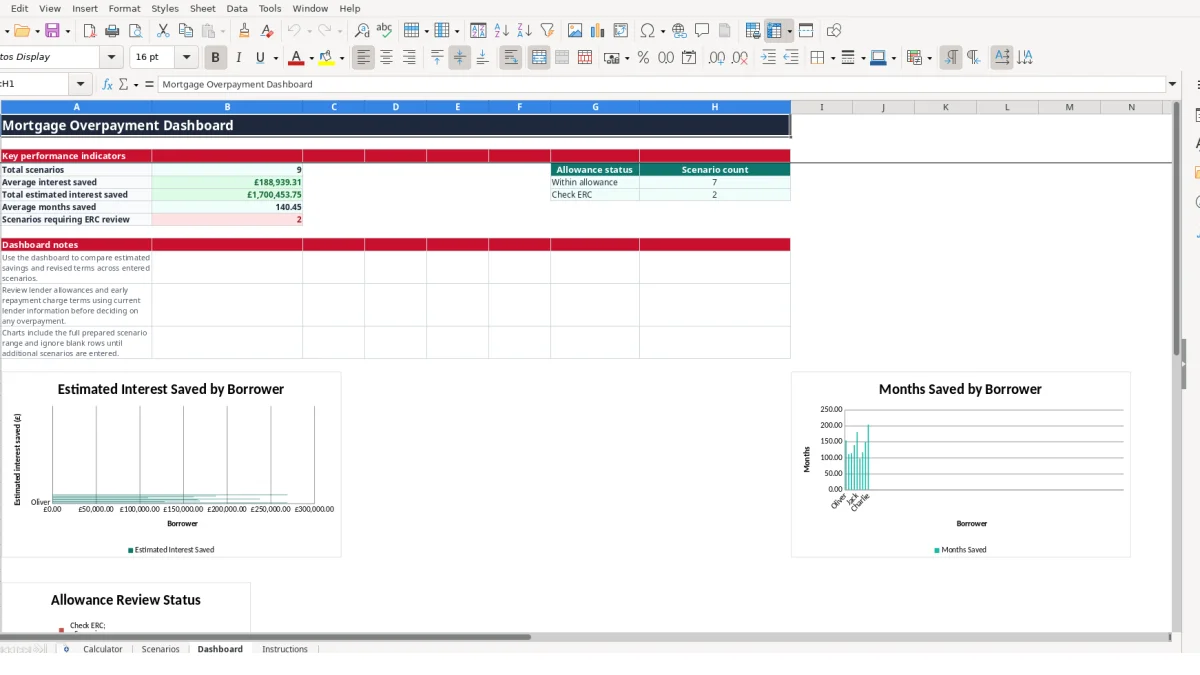Click Delete Decimal Place icon
Screen dimensions: 1200x675
pos(740,58)
